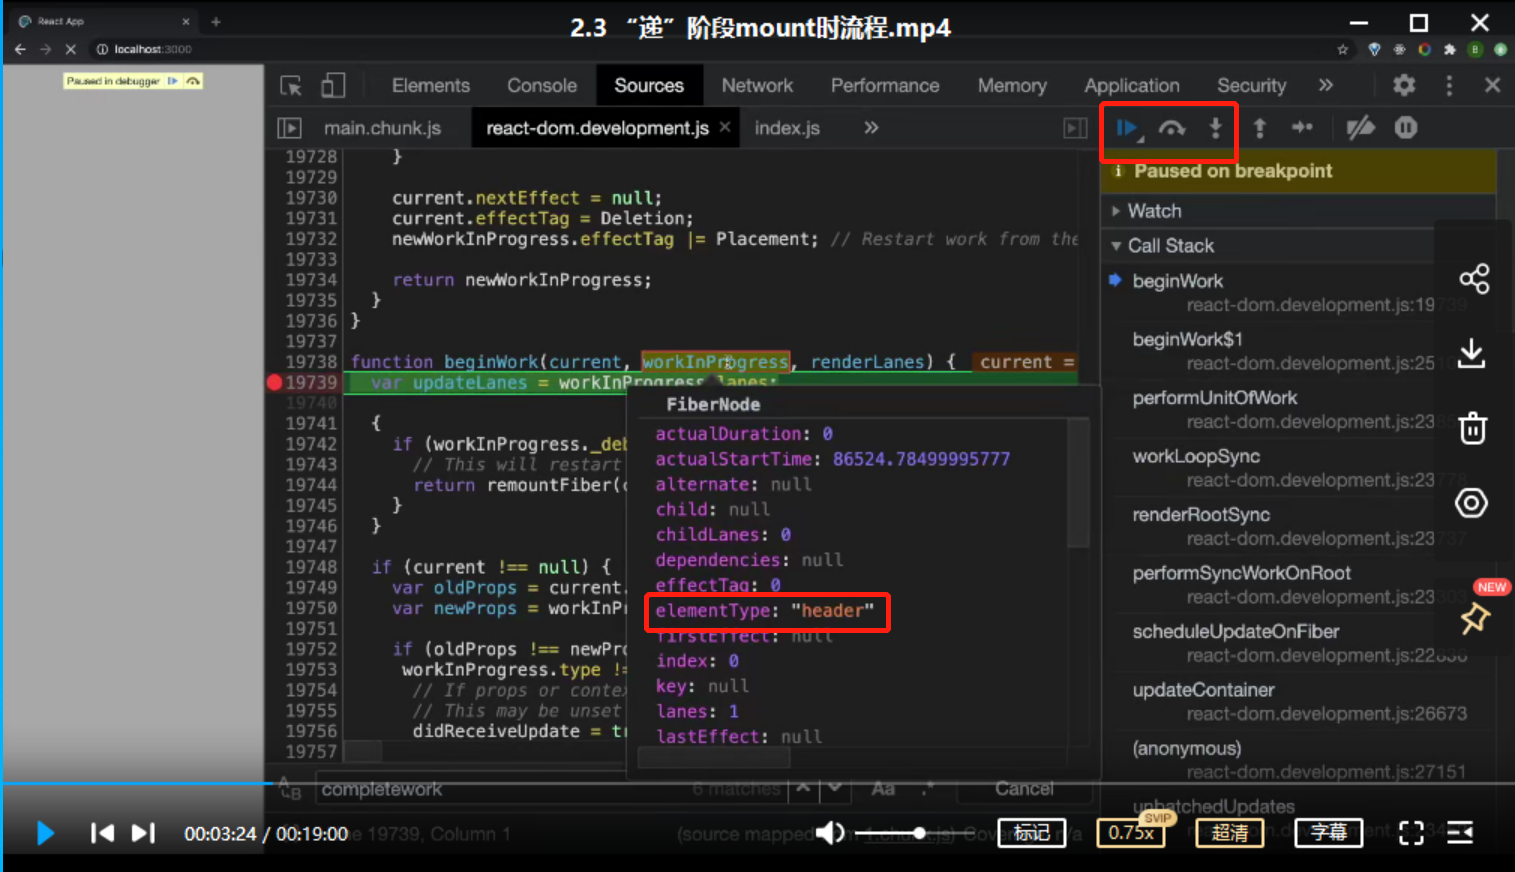Skip to previous video
This screenshot has width=1515, height=872.
102,833
